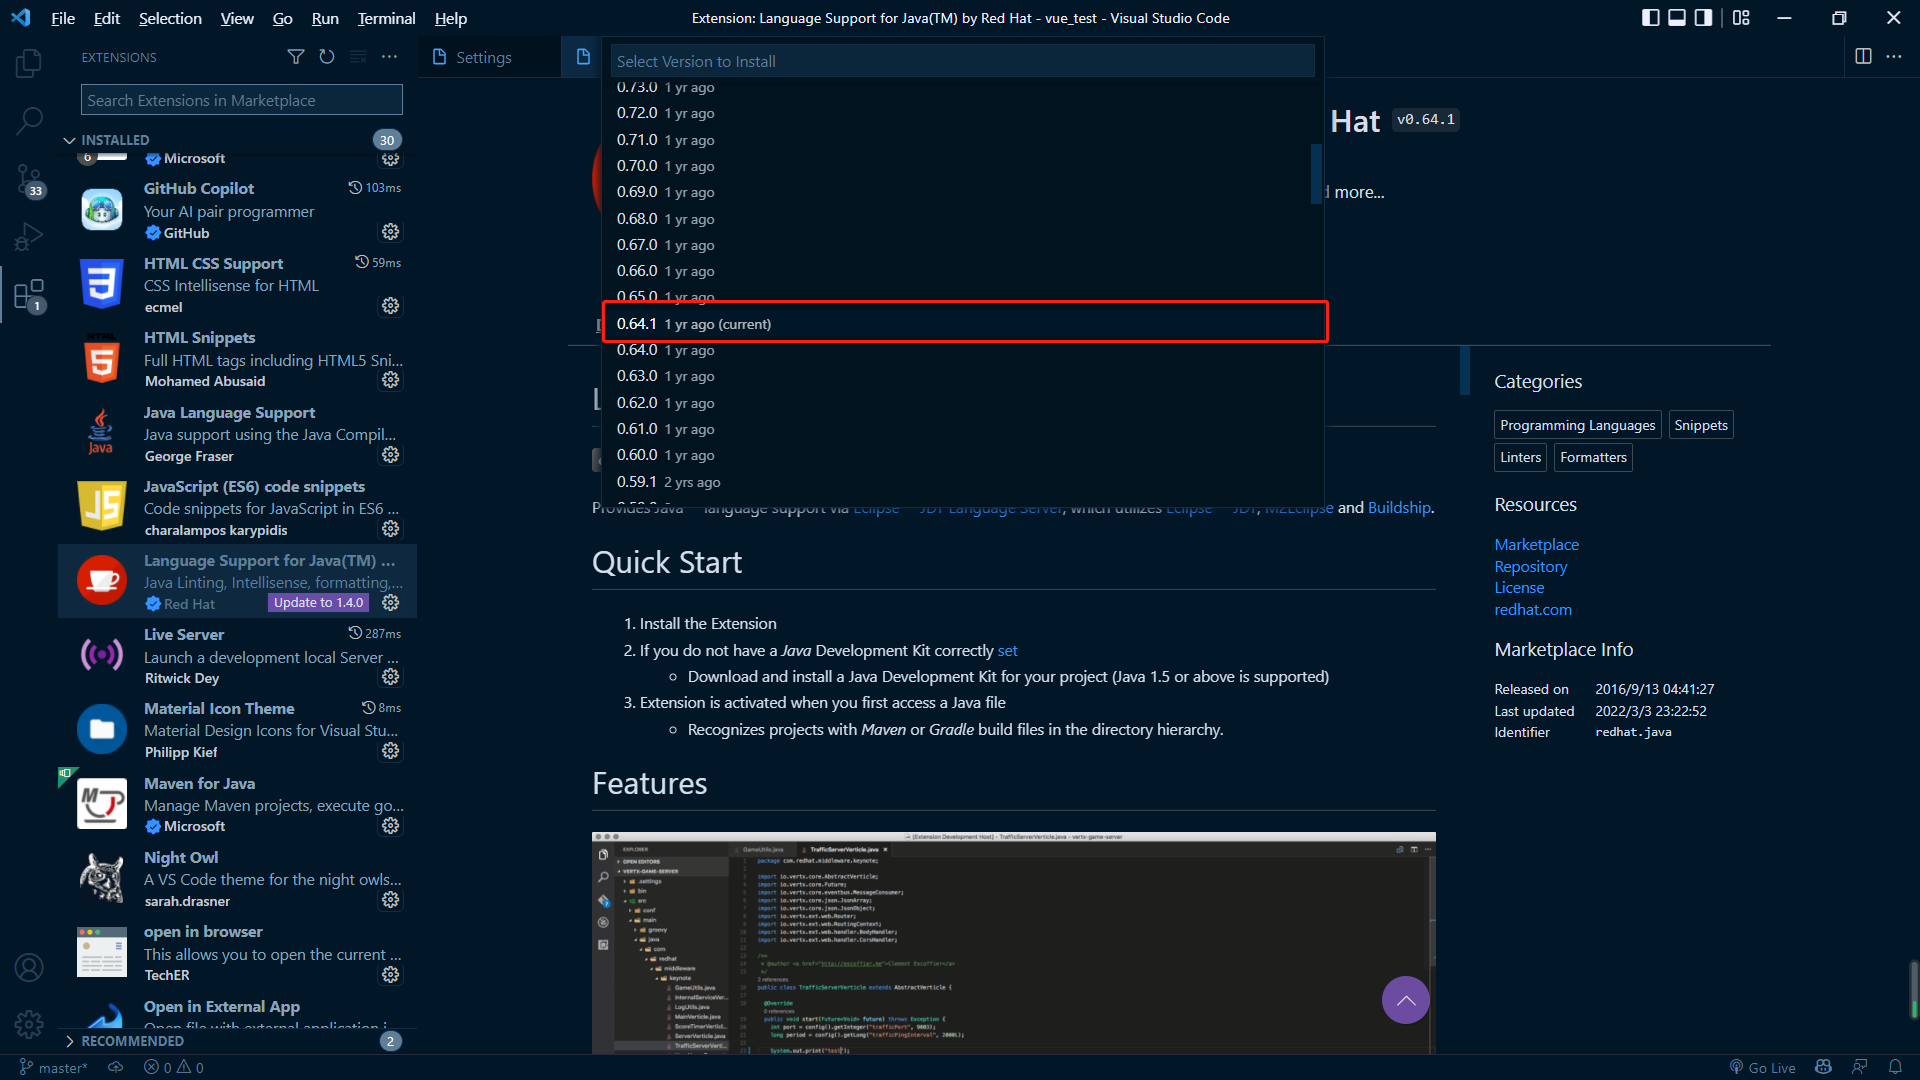Click the Search Extensions in Marketplace field
This screenshot has width=1920, height=1080.
pos(242,100)
